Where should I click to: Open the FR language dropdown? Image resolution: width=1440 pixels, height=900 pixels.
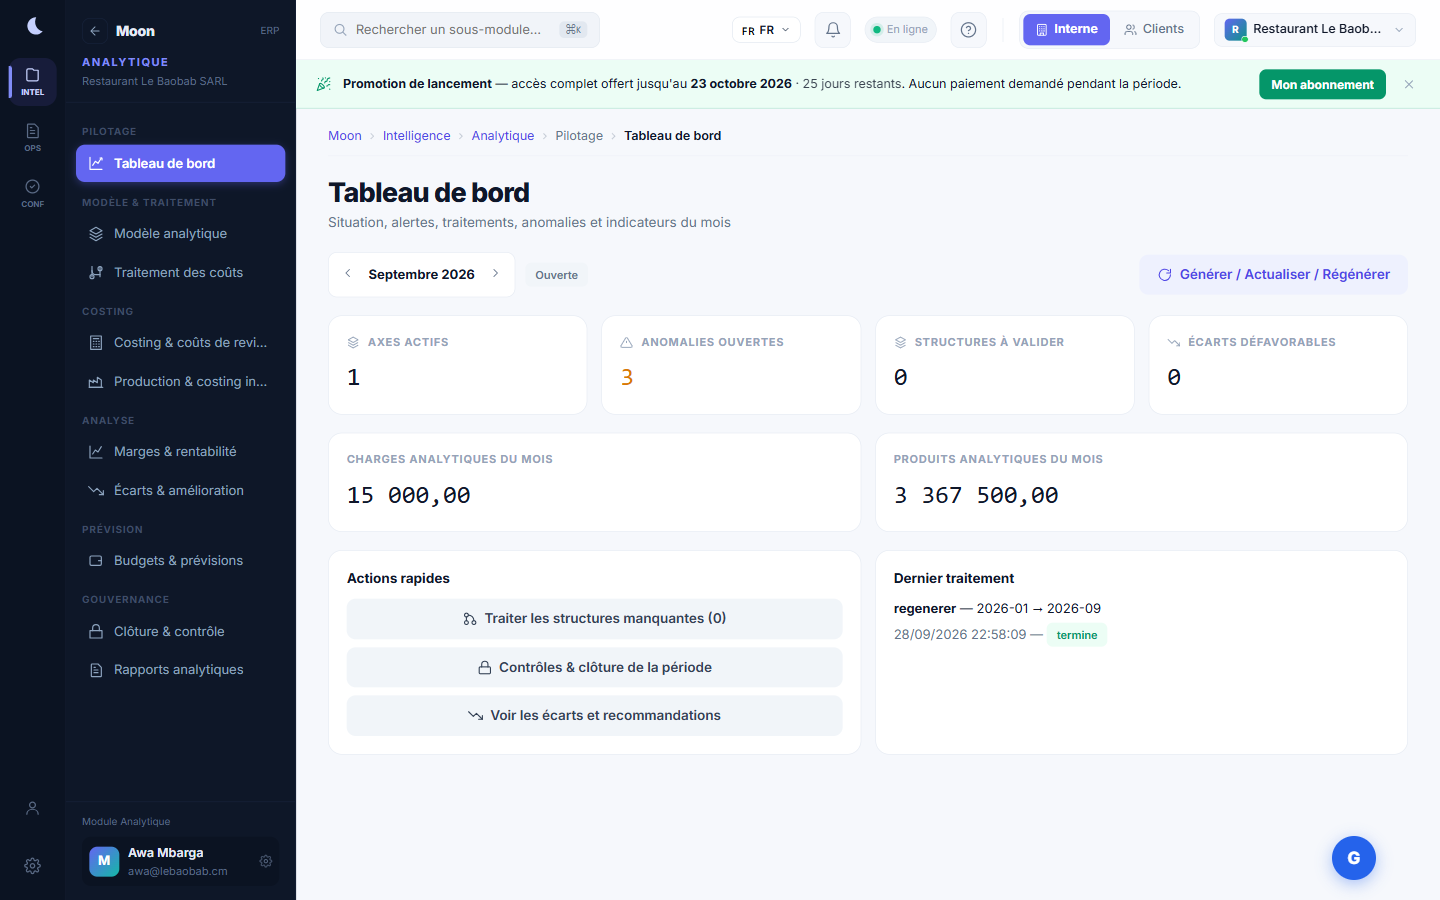[x=766, y=30]
